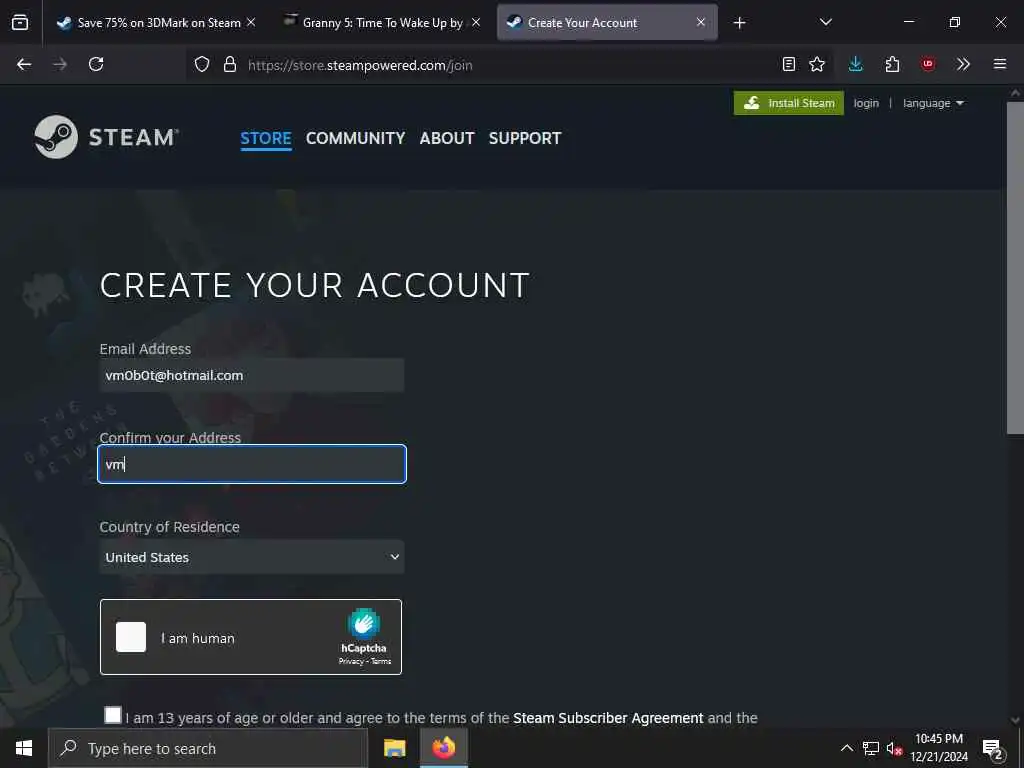
Task: Open the Steam Subscriber Agreement link
Action: coord(608,718)
